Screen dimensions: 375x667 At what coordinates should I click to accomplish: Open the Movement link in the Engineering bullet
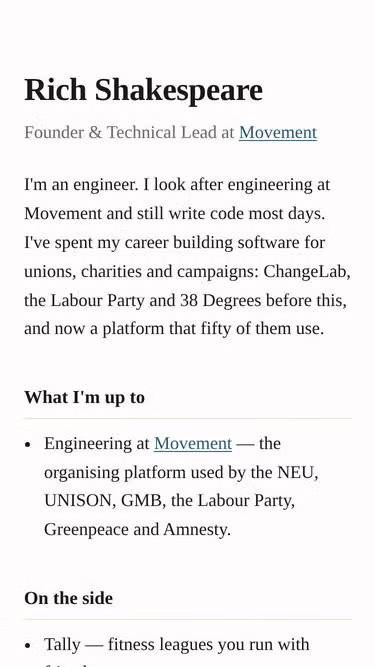click(193, 444)
